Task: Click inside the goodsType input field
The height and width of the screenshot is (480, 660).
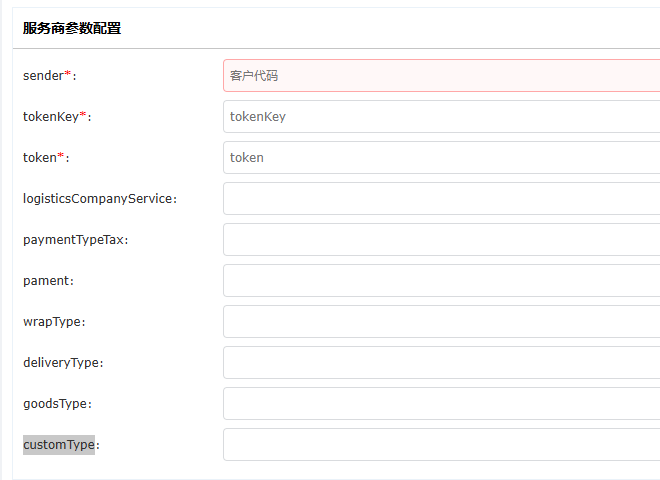Action: 440,403
